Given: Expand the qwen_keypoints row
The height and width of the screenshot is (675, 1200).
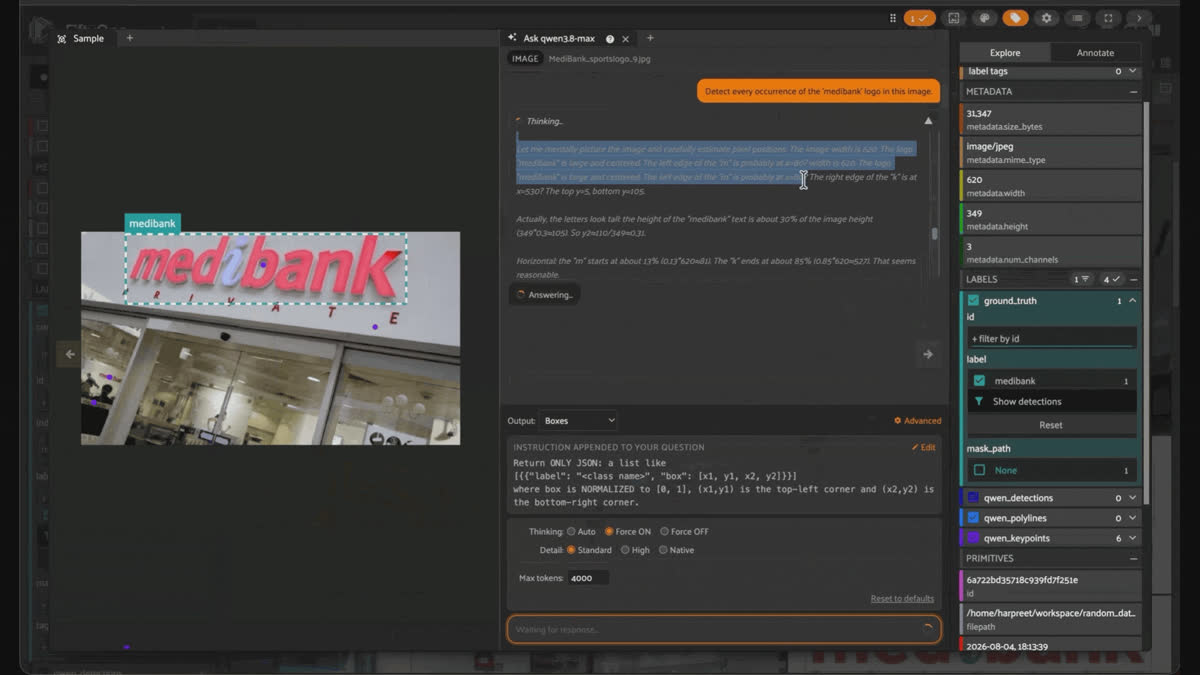Looking at the screenshot, I should click(x=1132, y=538).
